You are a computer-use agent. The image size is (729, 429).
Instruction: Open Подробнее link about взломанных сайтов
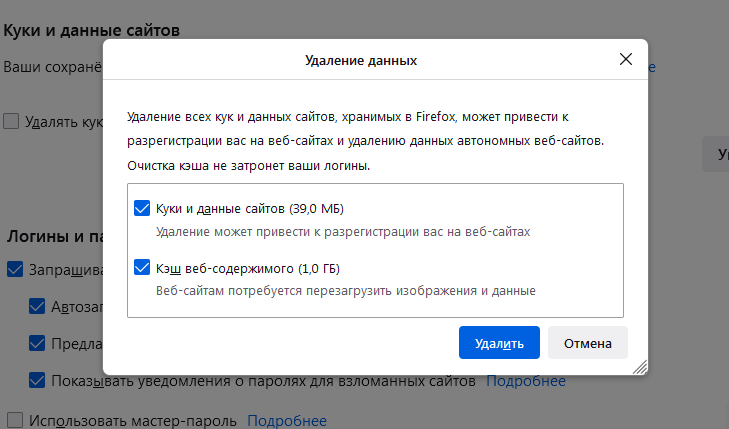click(x=525, y=381)
